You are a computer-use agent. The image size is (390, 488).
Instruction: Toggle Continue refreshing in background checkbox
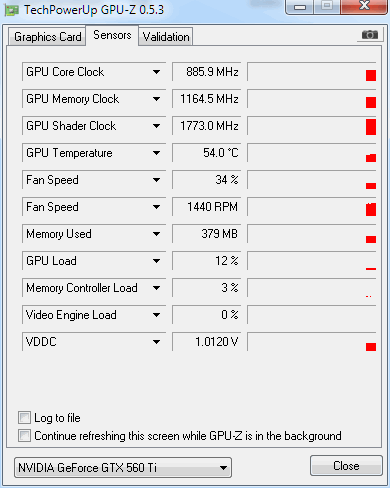point(24,436)
